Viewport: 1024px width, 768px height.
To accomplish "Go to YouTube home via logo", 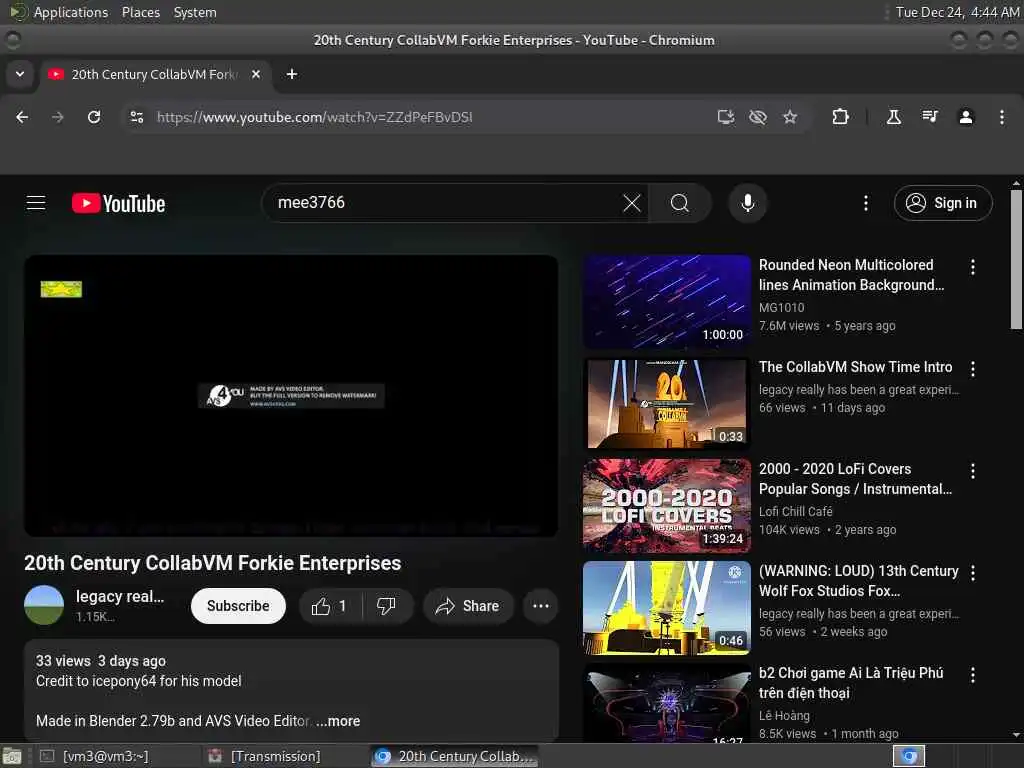I will point(118,203).
